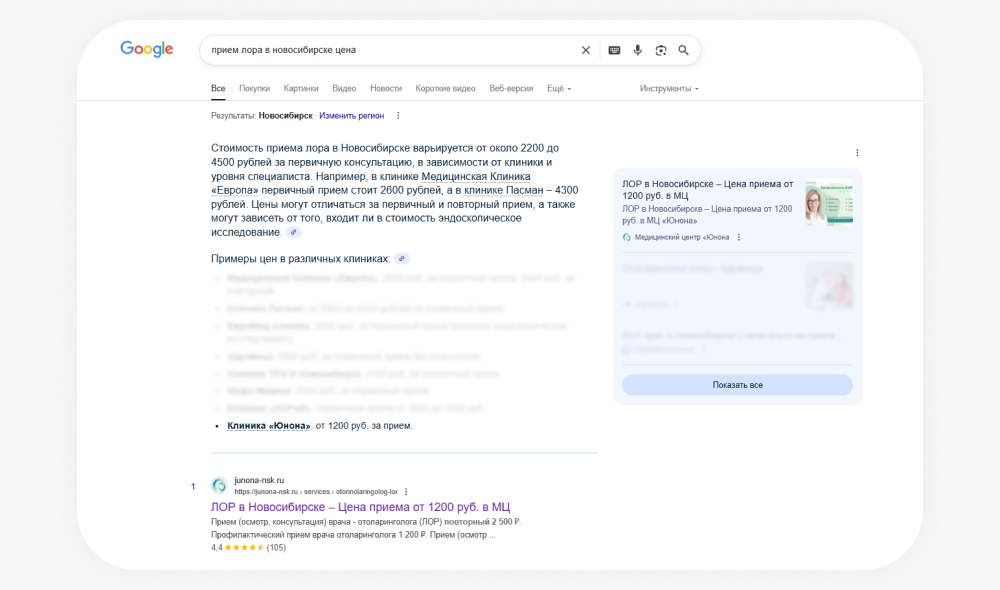The width and height of the screenshot is (1000, 590).
Task: Click the source link chip after the overview paragraph
Action: [293, 232]
